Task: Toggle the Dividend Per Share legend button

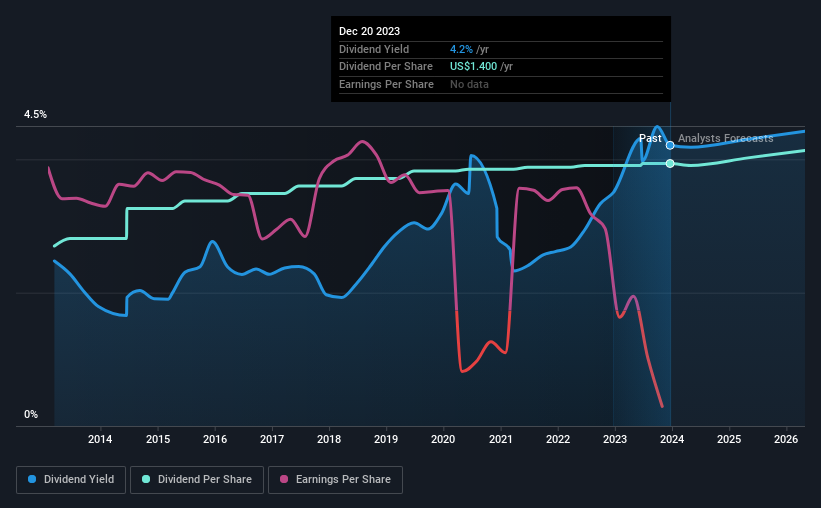Action: click(197, 480)
